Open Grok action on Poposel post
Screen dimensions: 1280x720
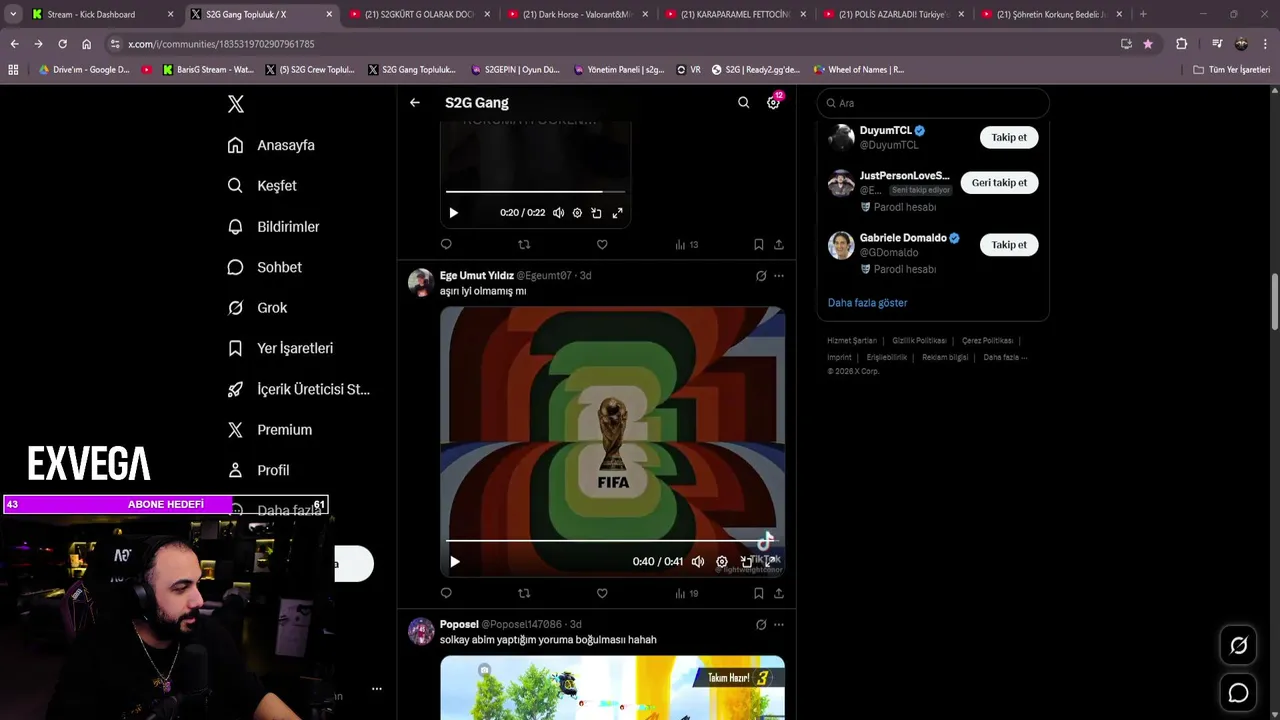pos(761,625)
